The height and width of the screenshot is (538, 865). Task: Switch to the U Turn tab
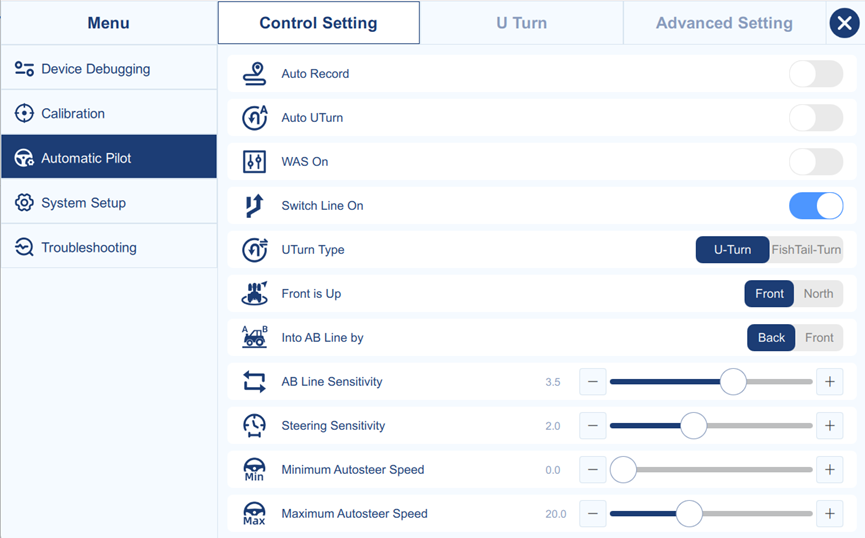coord(521,23)
